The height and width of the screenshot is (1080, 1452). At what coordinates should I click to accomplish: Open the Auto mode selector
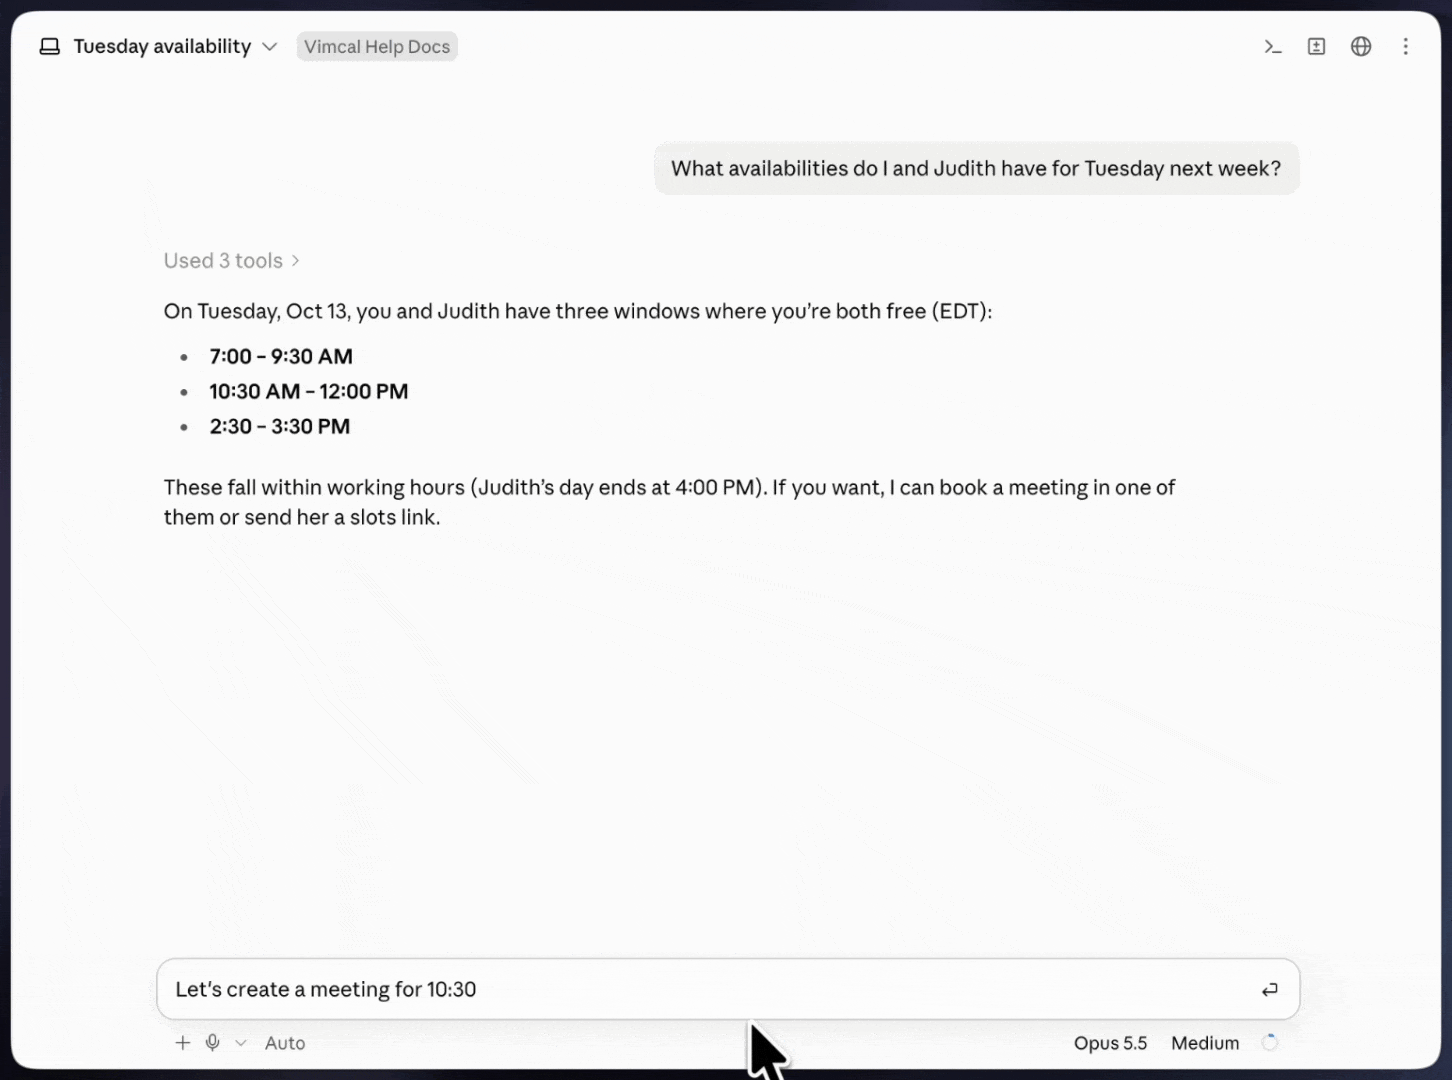click(x=285, y=1043)
